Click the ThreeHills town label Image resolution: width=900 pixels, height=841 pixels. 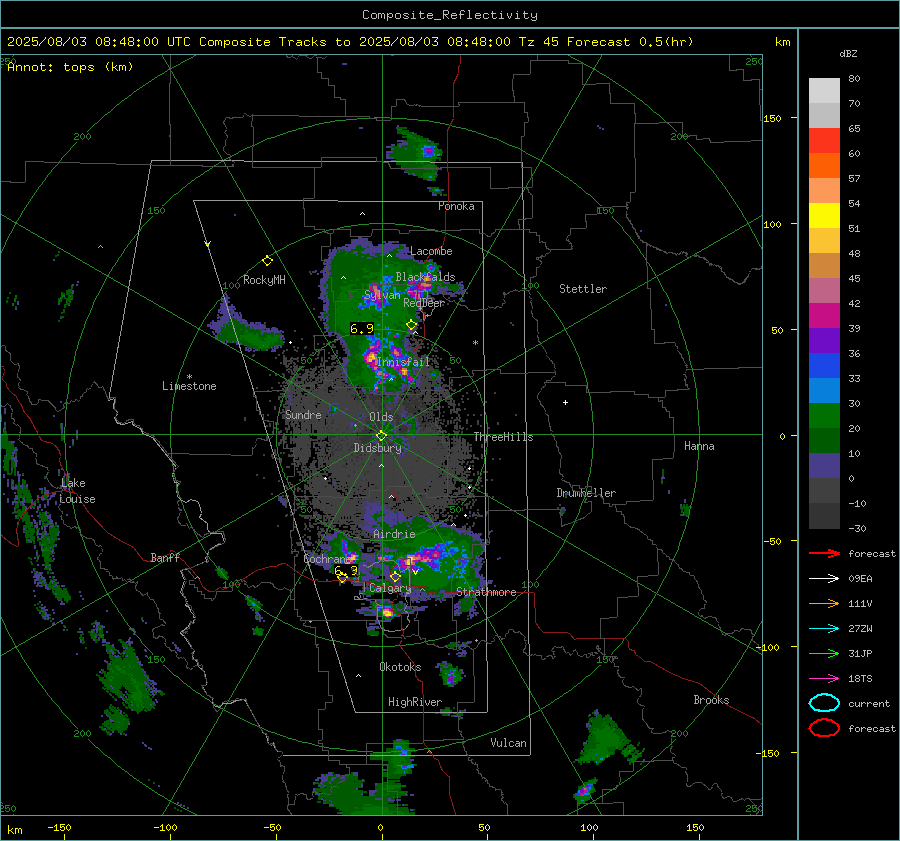(x=503, y=437)
